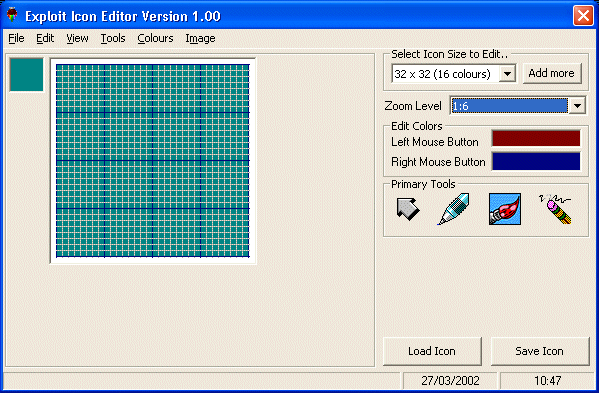Open the Edit menu

[45, 38]
